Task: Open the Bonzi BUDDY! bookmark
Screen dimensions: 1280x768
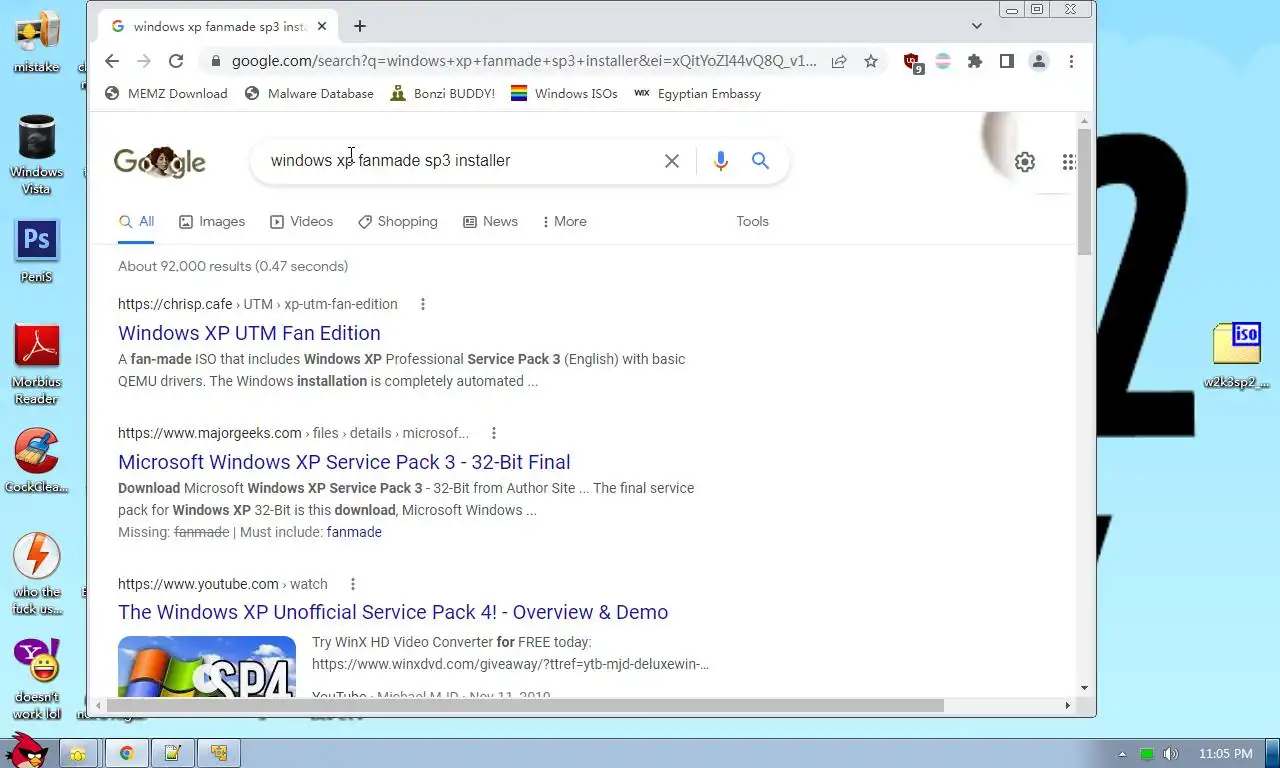Action: [x=442, y=93]
